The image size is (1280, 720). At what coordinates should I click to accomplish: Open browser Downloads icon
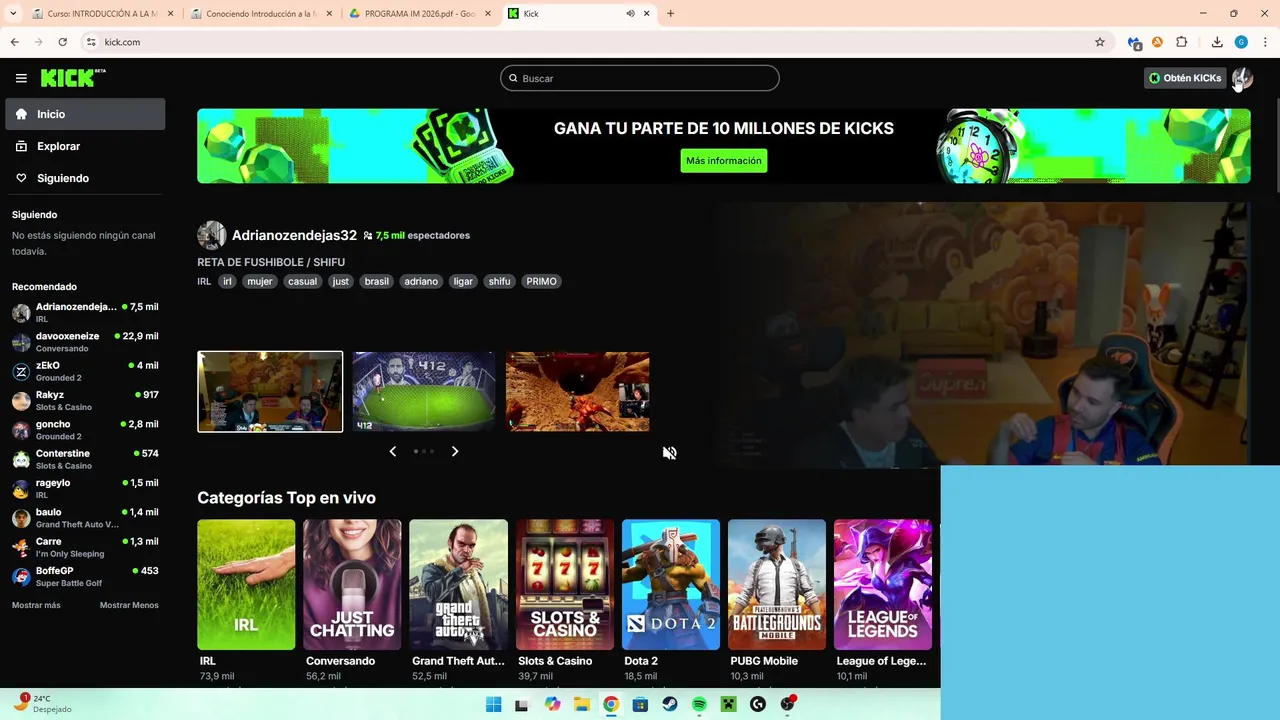1217,42
